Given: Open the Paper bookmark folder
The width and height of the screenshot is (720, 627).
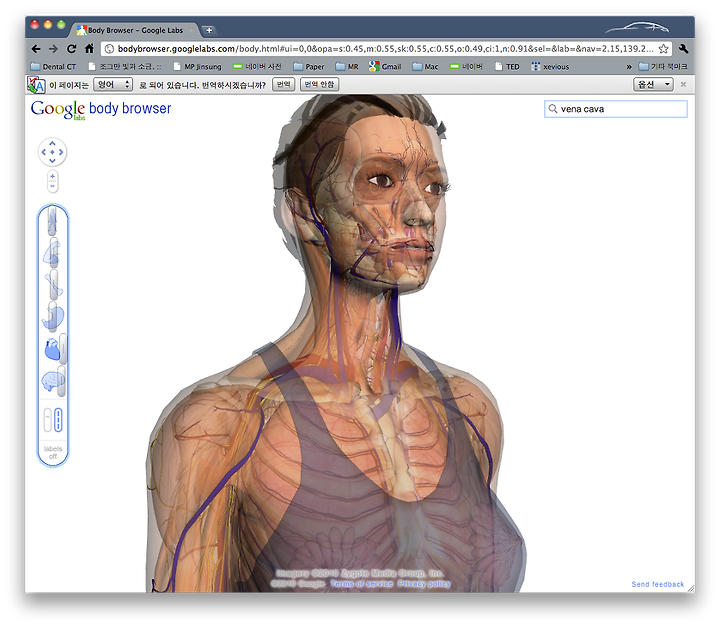Looking at the screenshot, I should click(309, 67).
